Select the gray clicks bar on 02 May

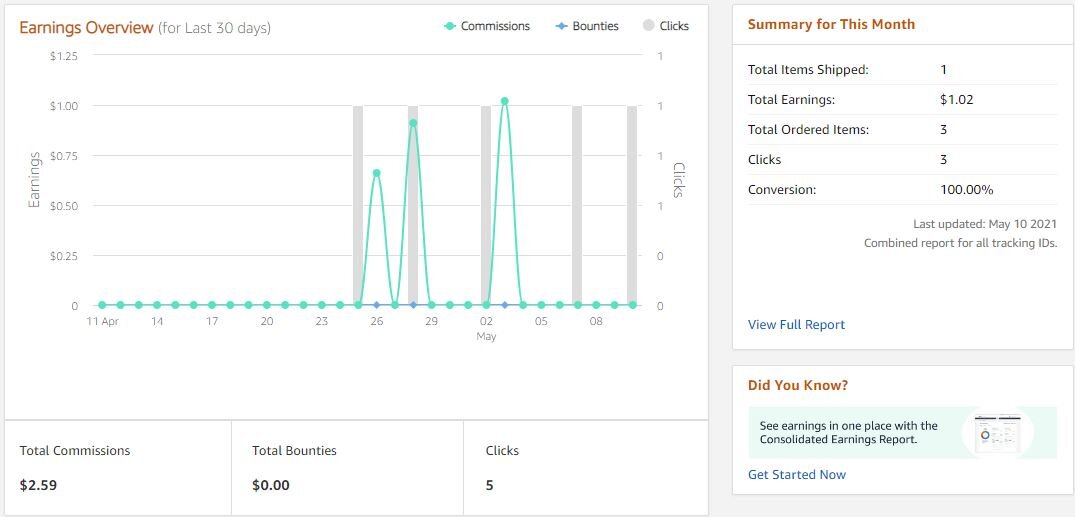[x=486, y=205]
